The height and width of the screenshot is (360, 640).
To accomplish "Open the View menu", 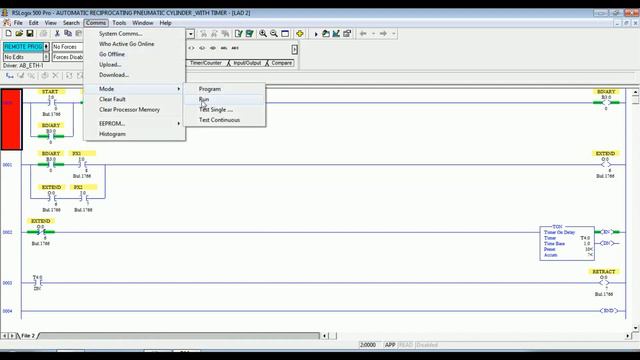I will 51,23.
